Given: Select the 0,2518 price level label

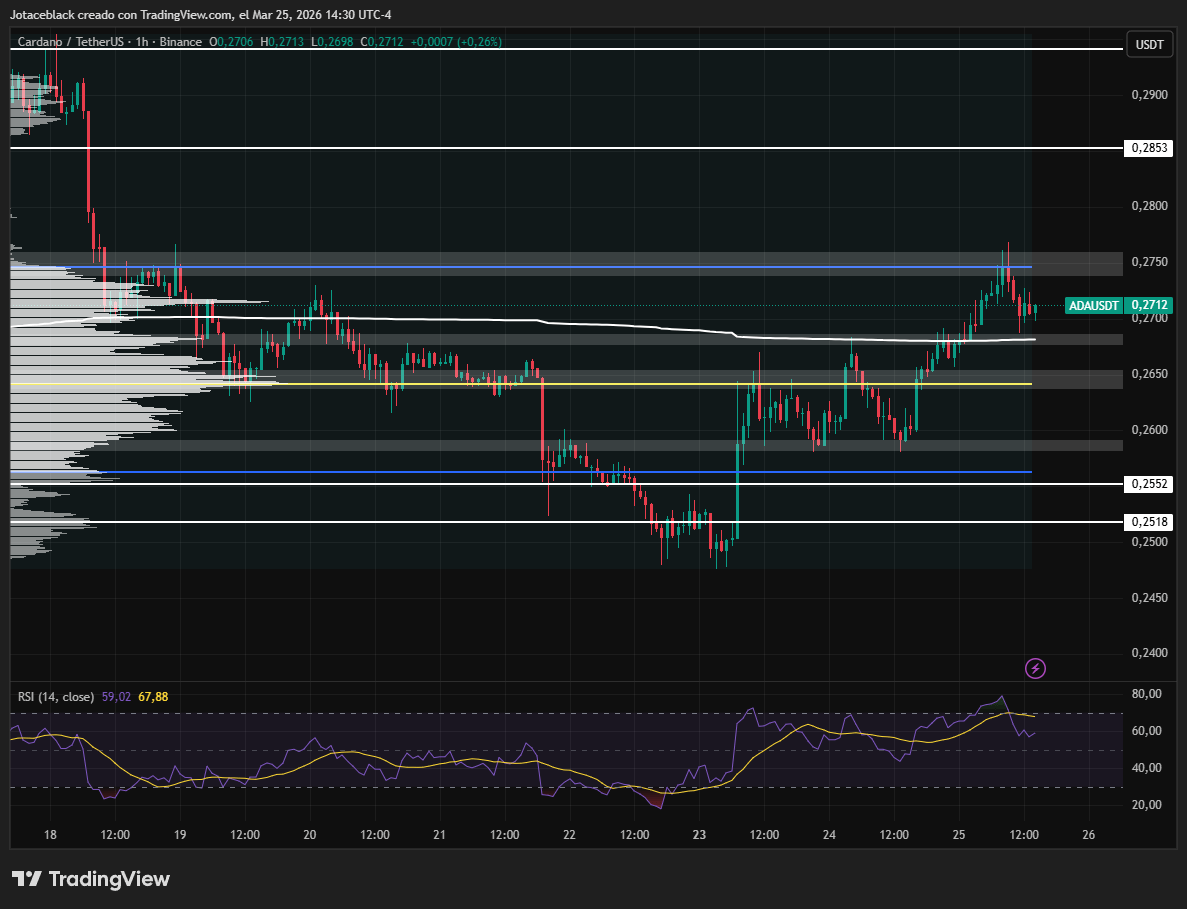Looking at the screenshot, I should pos(1149,522).
